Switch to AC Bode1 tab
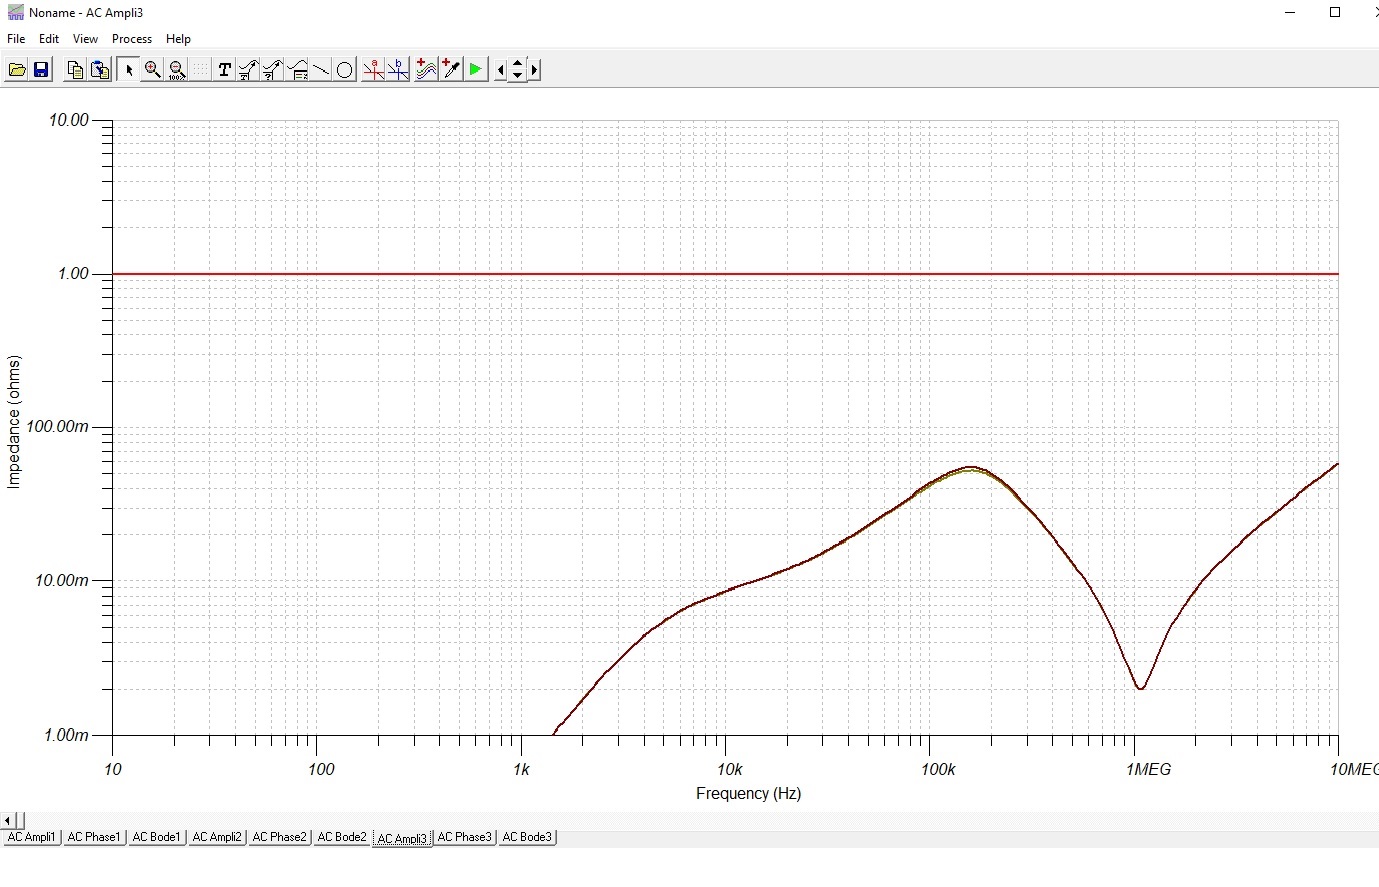This screenshot has height=887, width=1379. (157, 838)
